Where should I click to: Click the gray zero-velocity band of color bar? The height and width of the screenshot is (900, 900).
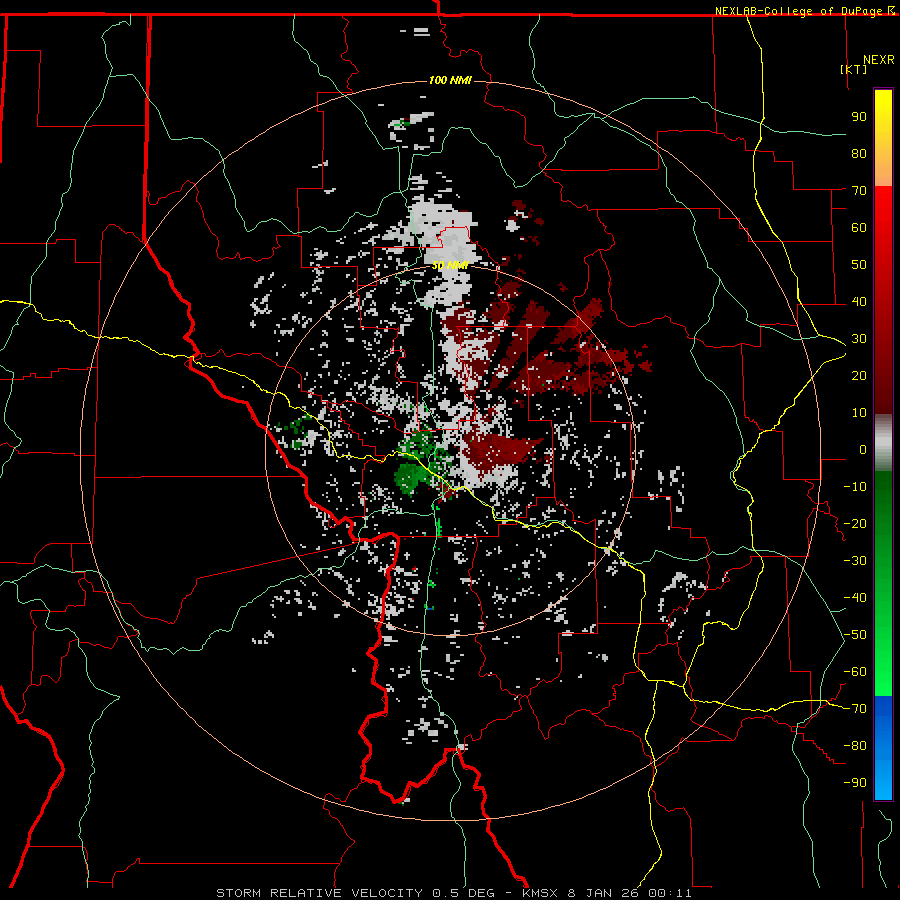pos(883,443)
